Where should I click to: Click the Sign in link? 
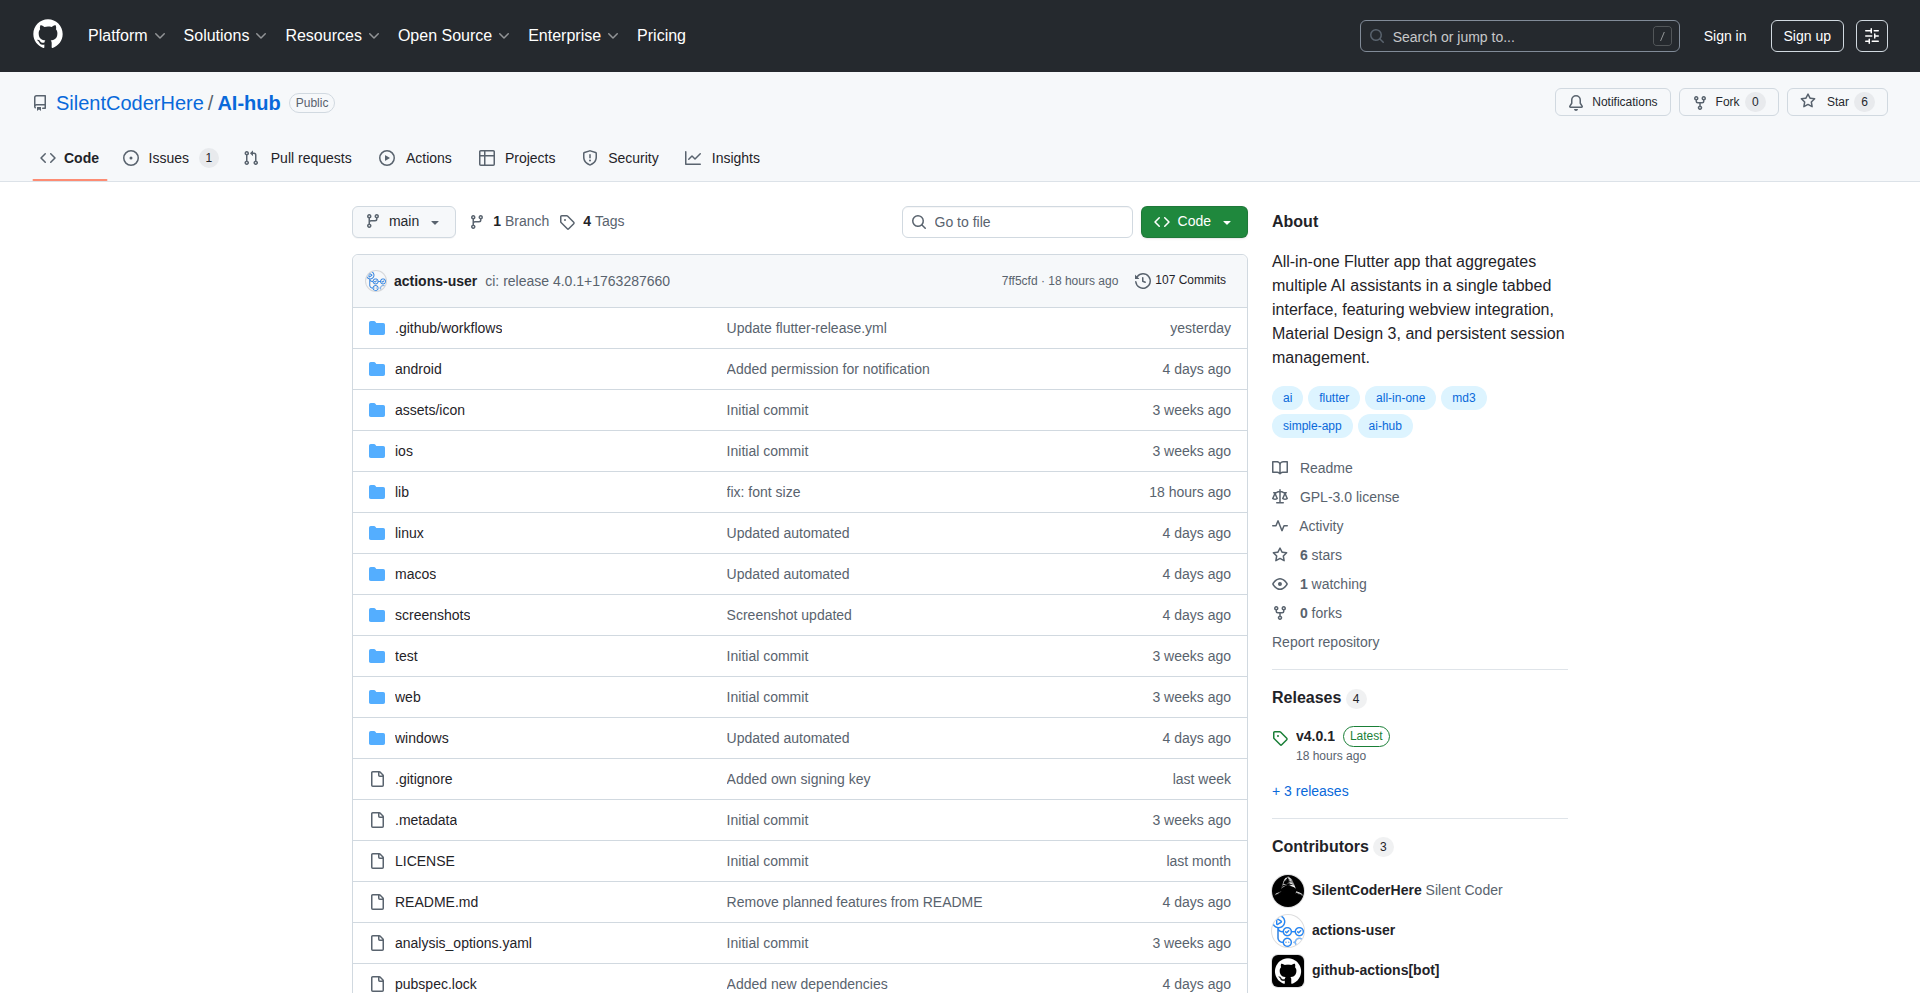click(x=1725, y=36)
